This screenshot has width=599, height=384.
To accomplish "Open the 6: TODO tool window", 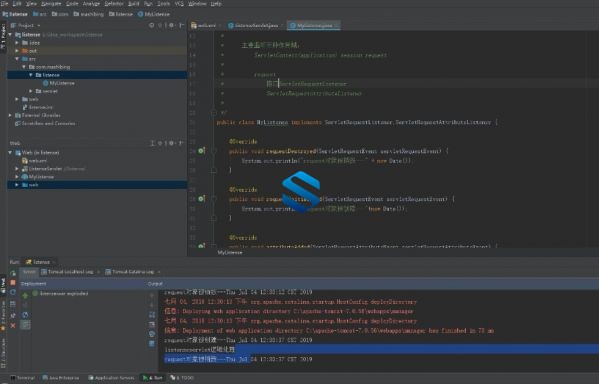I will pos(182,378).
